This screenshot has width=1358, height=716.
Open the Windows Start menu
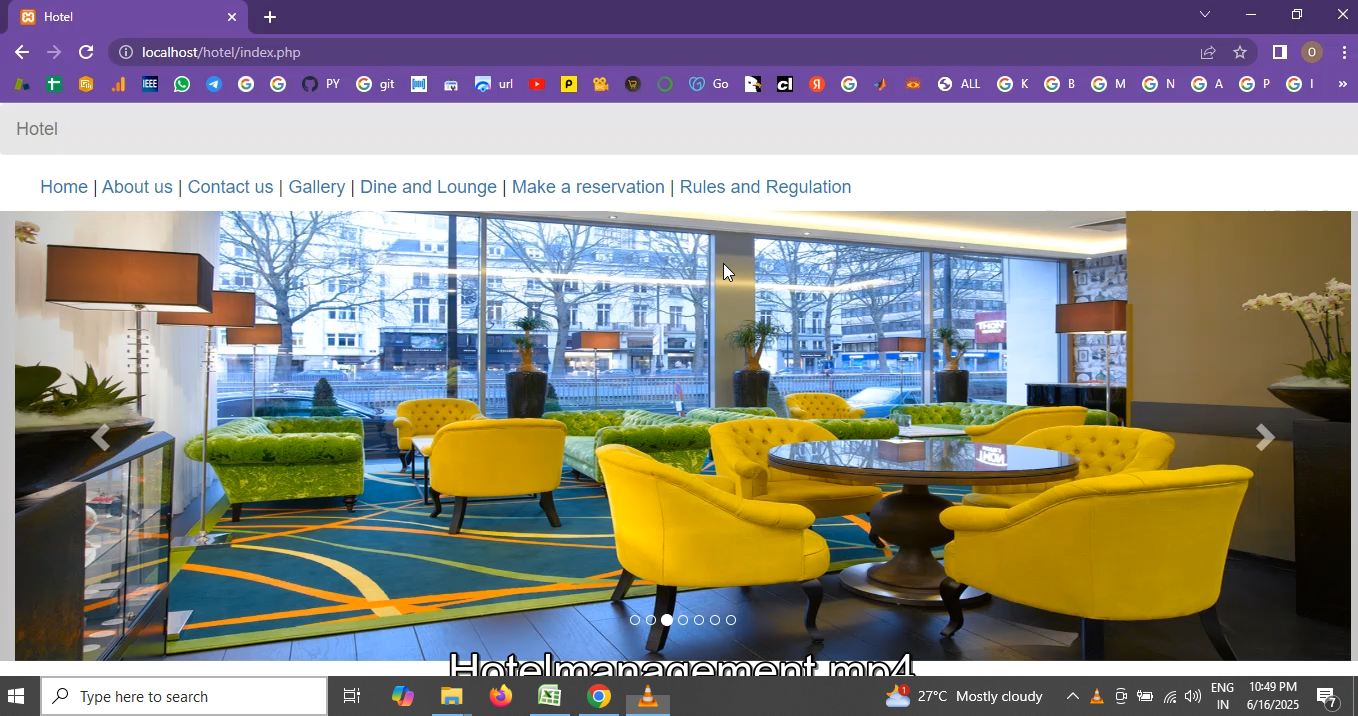[x=16, y=696]
